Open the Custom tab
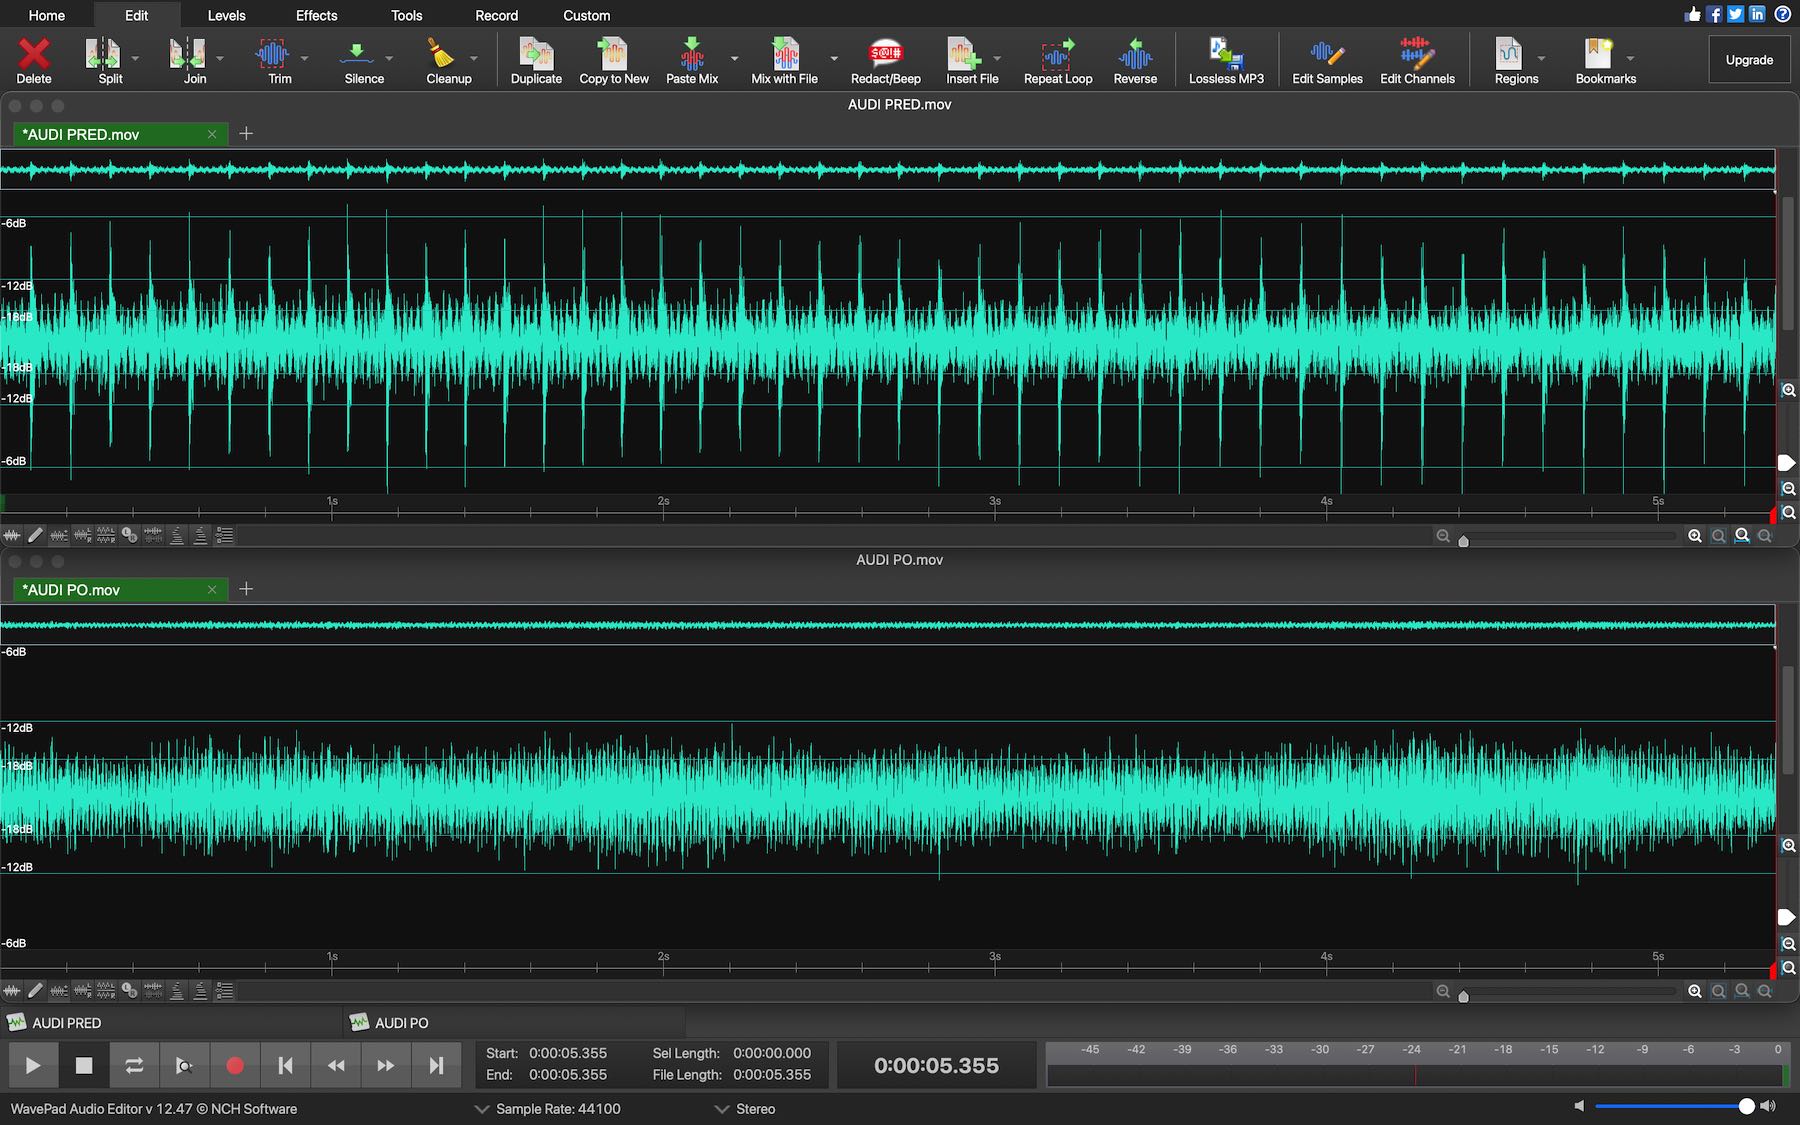Image resolution: width=1800 pixels, height=1125 pixels. pyautogui.click(x=586, y=15)
